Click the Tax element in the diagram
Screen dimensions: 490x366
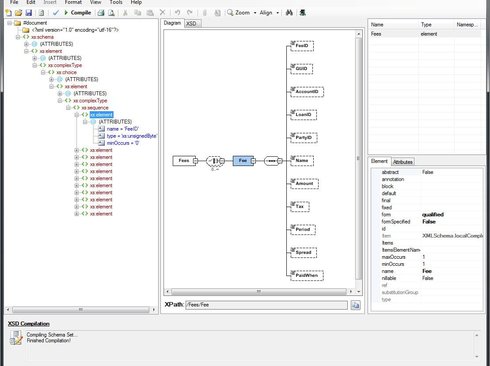(x=300, y=207)
